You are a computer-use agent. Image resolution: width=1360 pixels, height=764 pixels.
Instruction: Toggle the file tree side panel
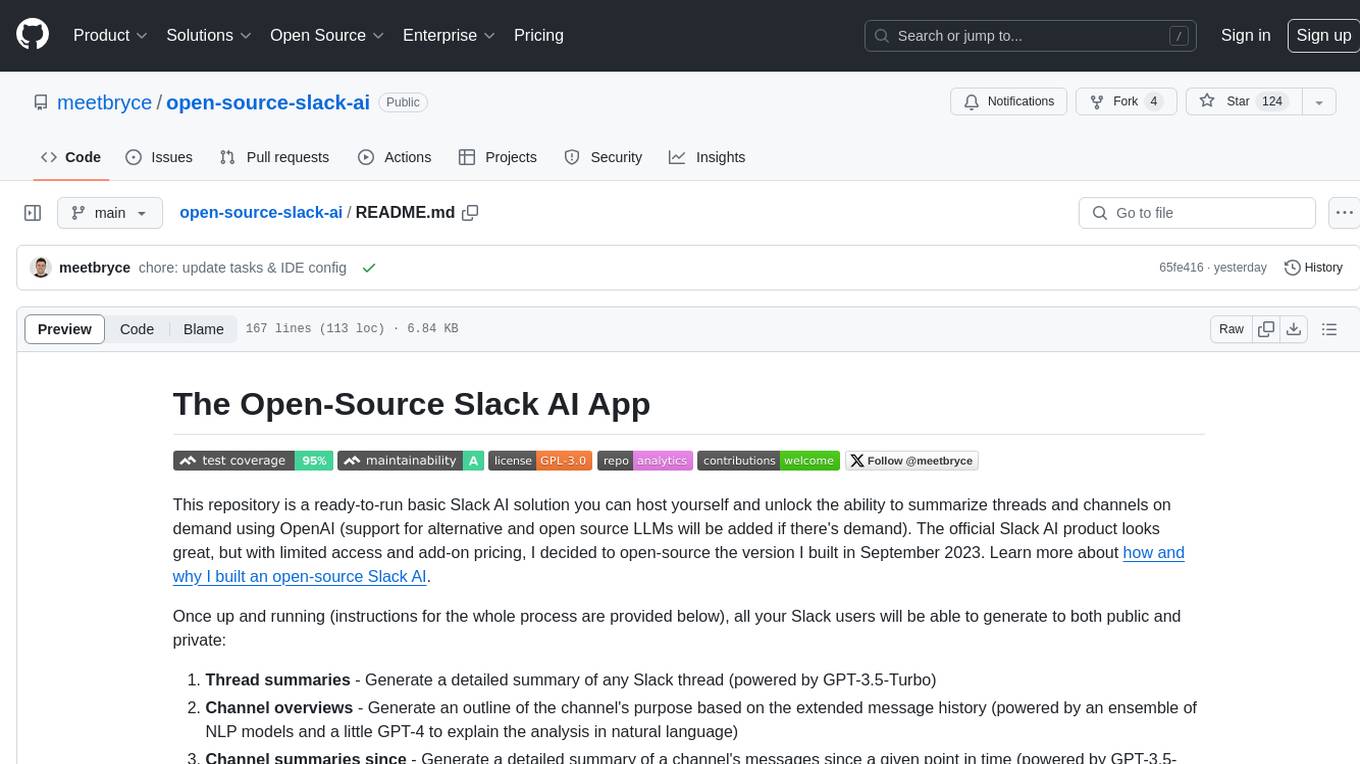point(32,213)
